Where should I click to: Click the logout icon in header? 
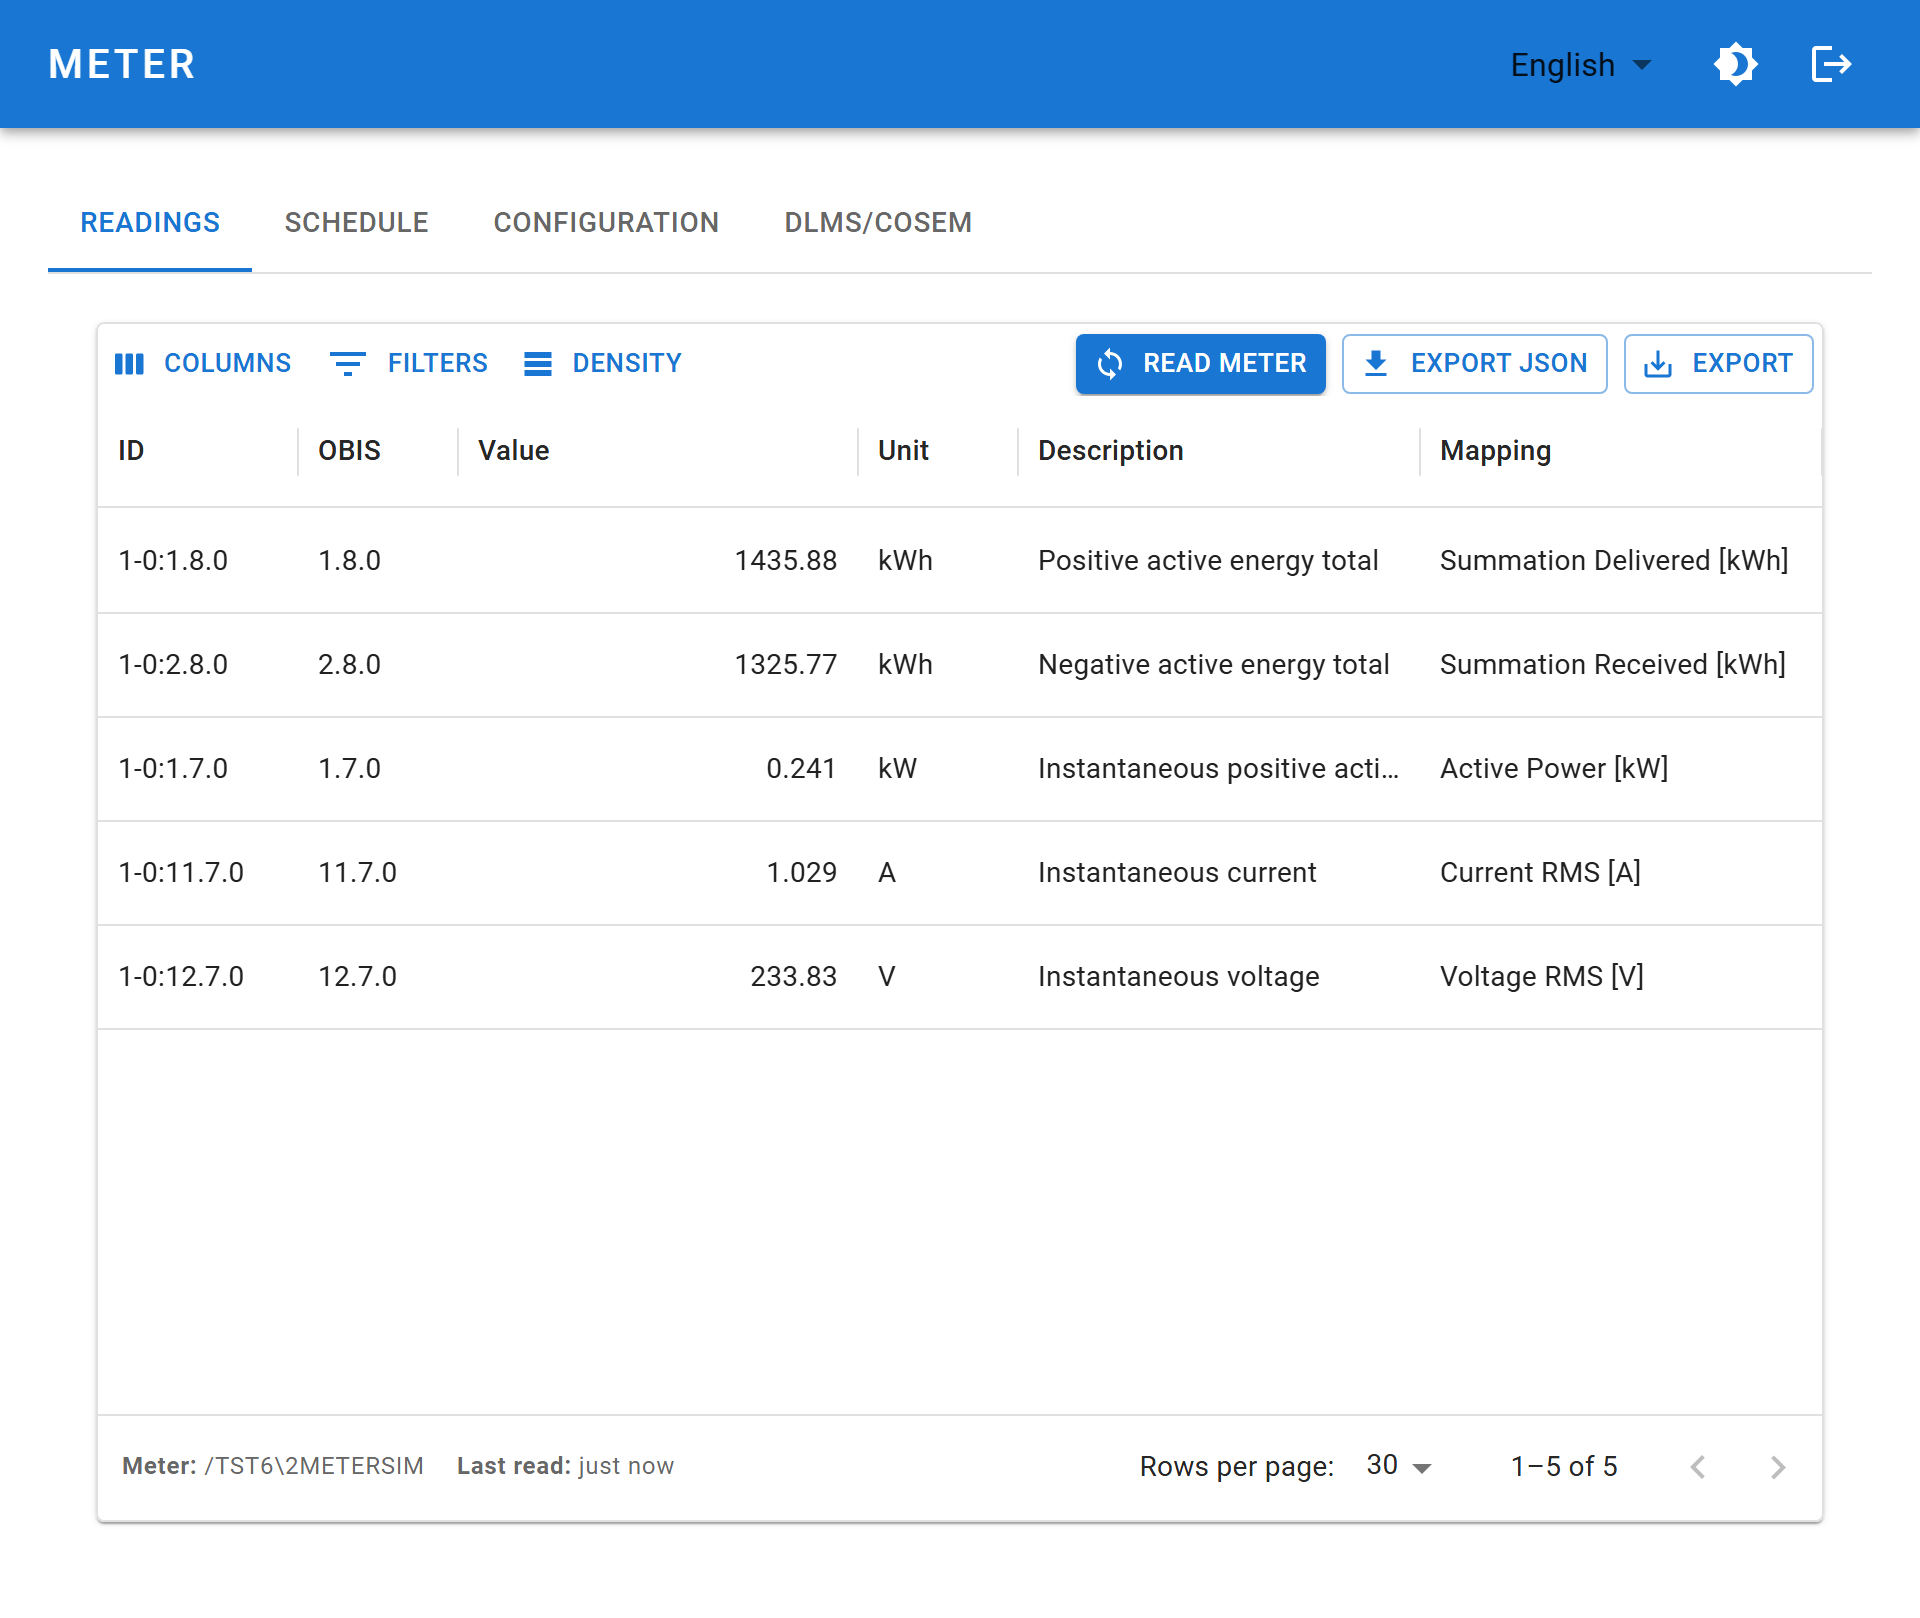(x=1831, y=65)
